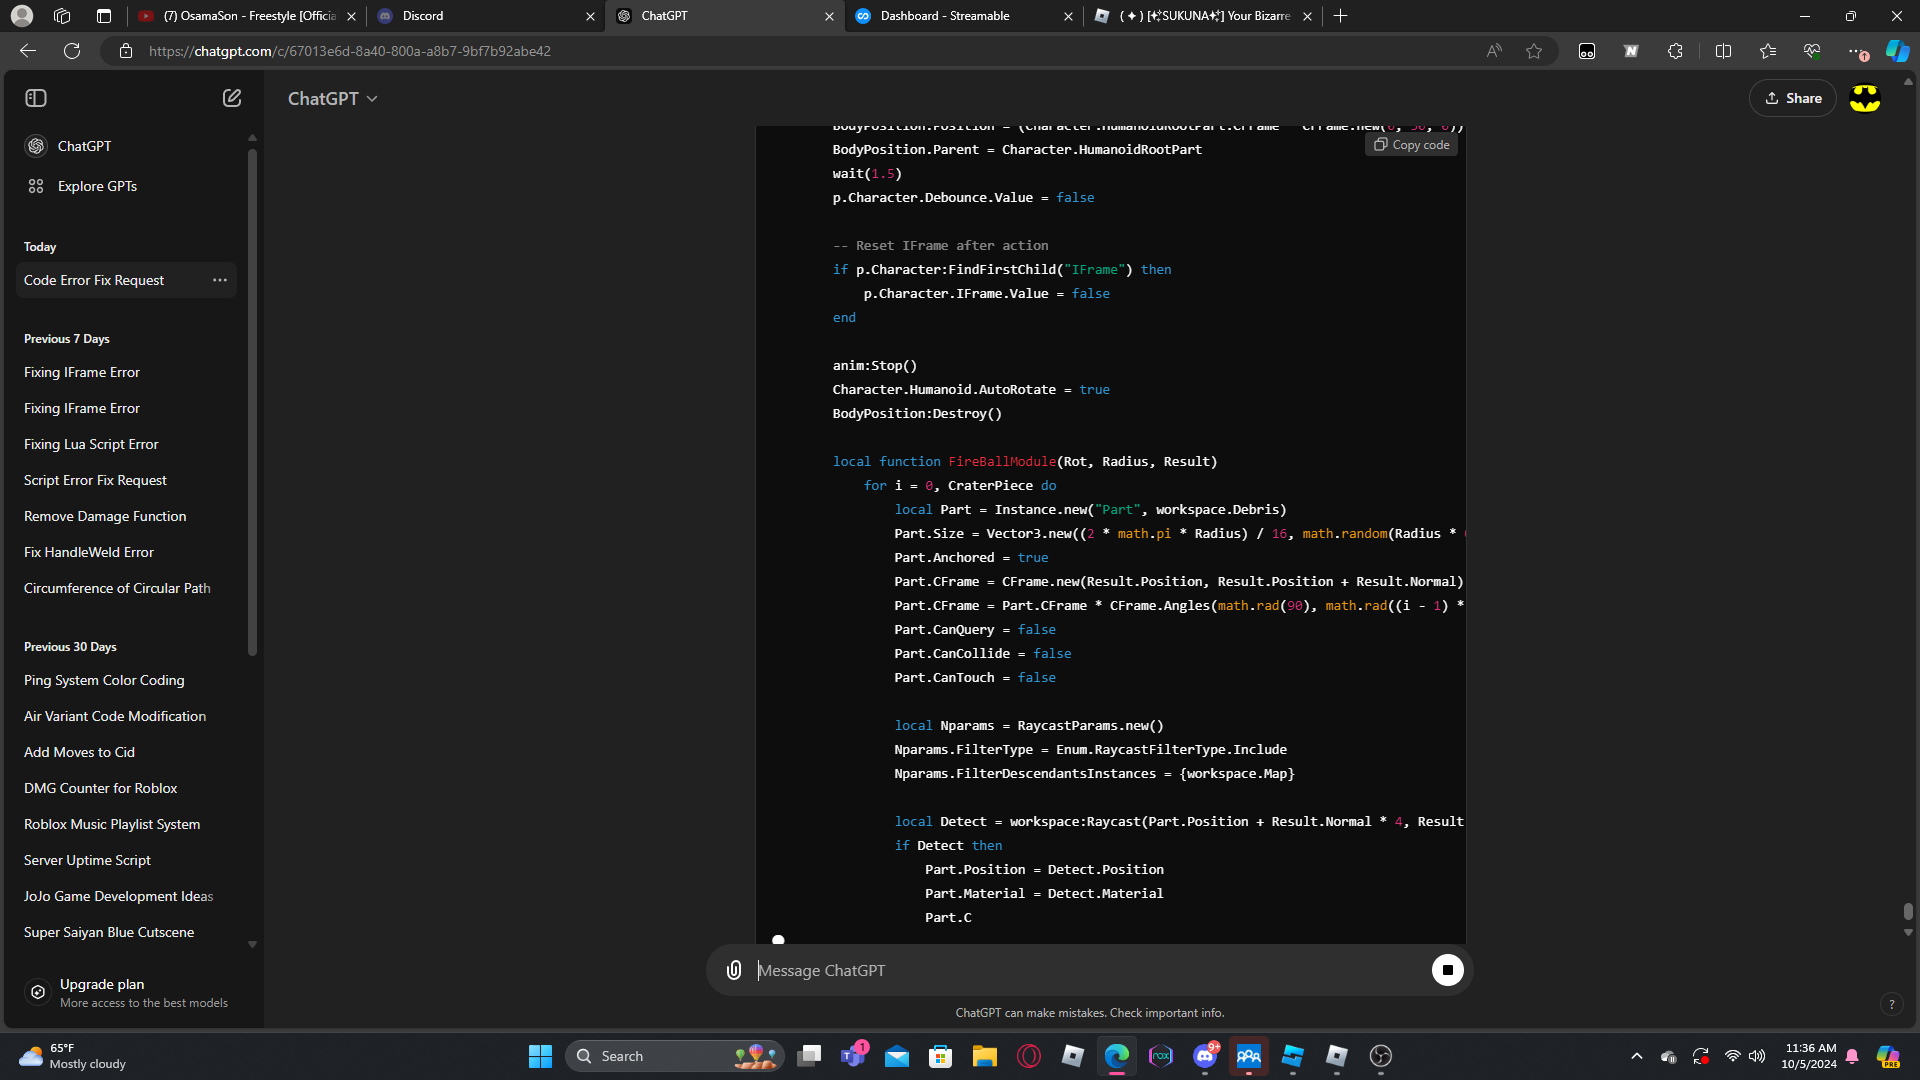Click the attach file paperclip icon
This screenshot has width=1920, height=1080.
(x=734, y=970)
